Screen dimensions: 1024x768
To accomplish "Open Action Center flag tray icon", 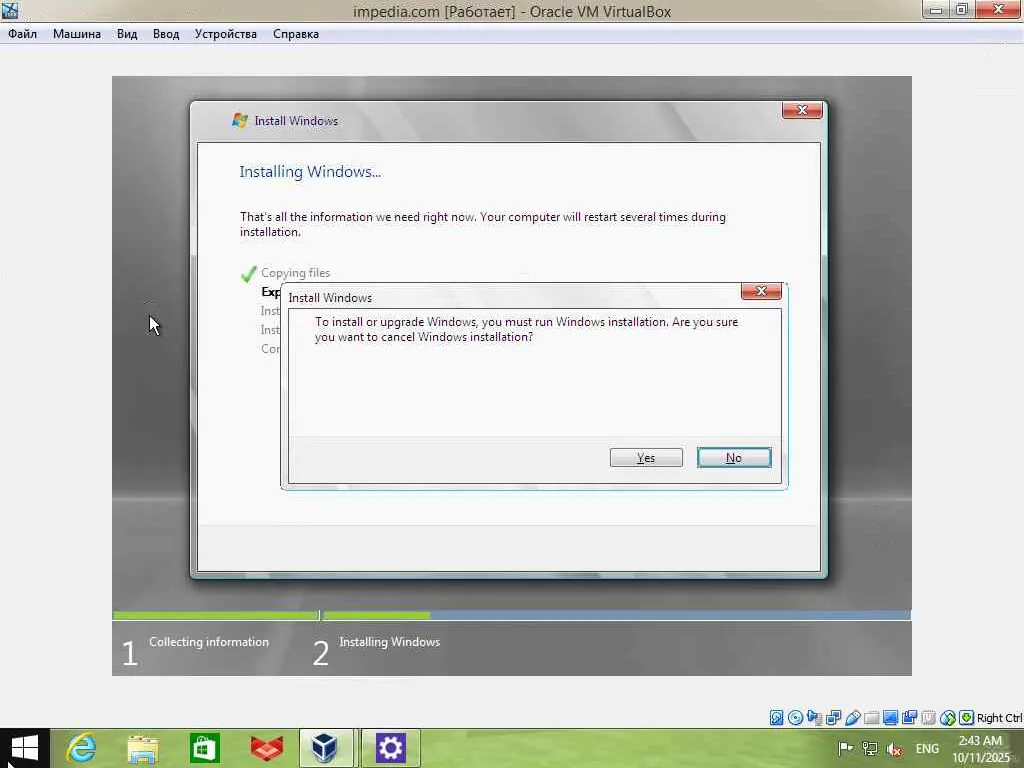I will click(845, 748).
